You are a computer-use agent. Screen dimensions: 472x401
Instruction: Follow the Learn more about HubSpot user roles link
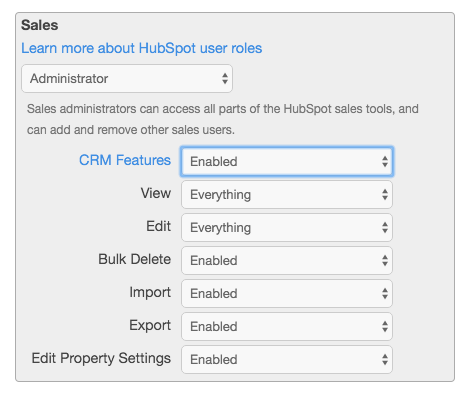point(142,48)
